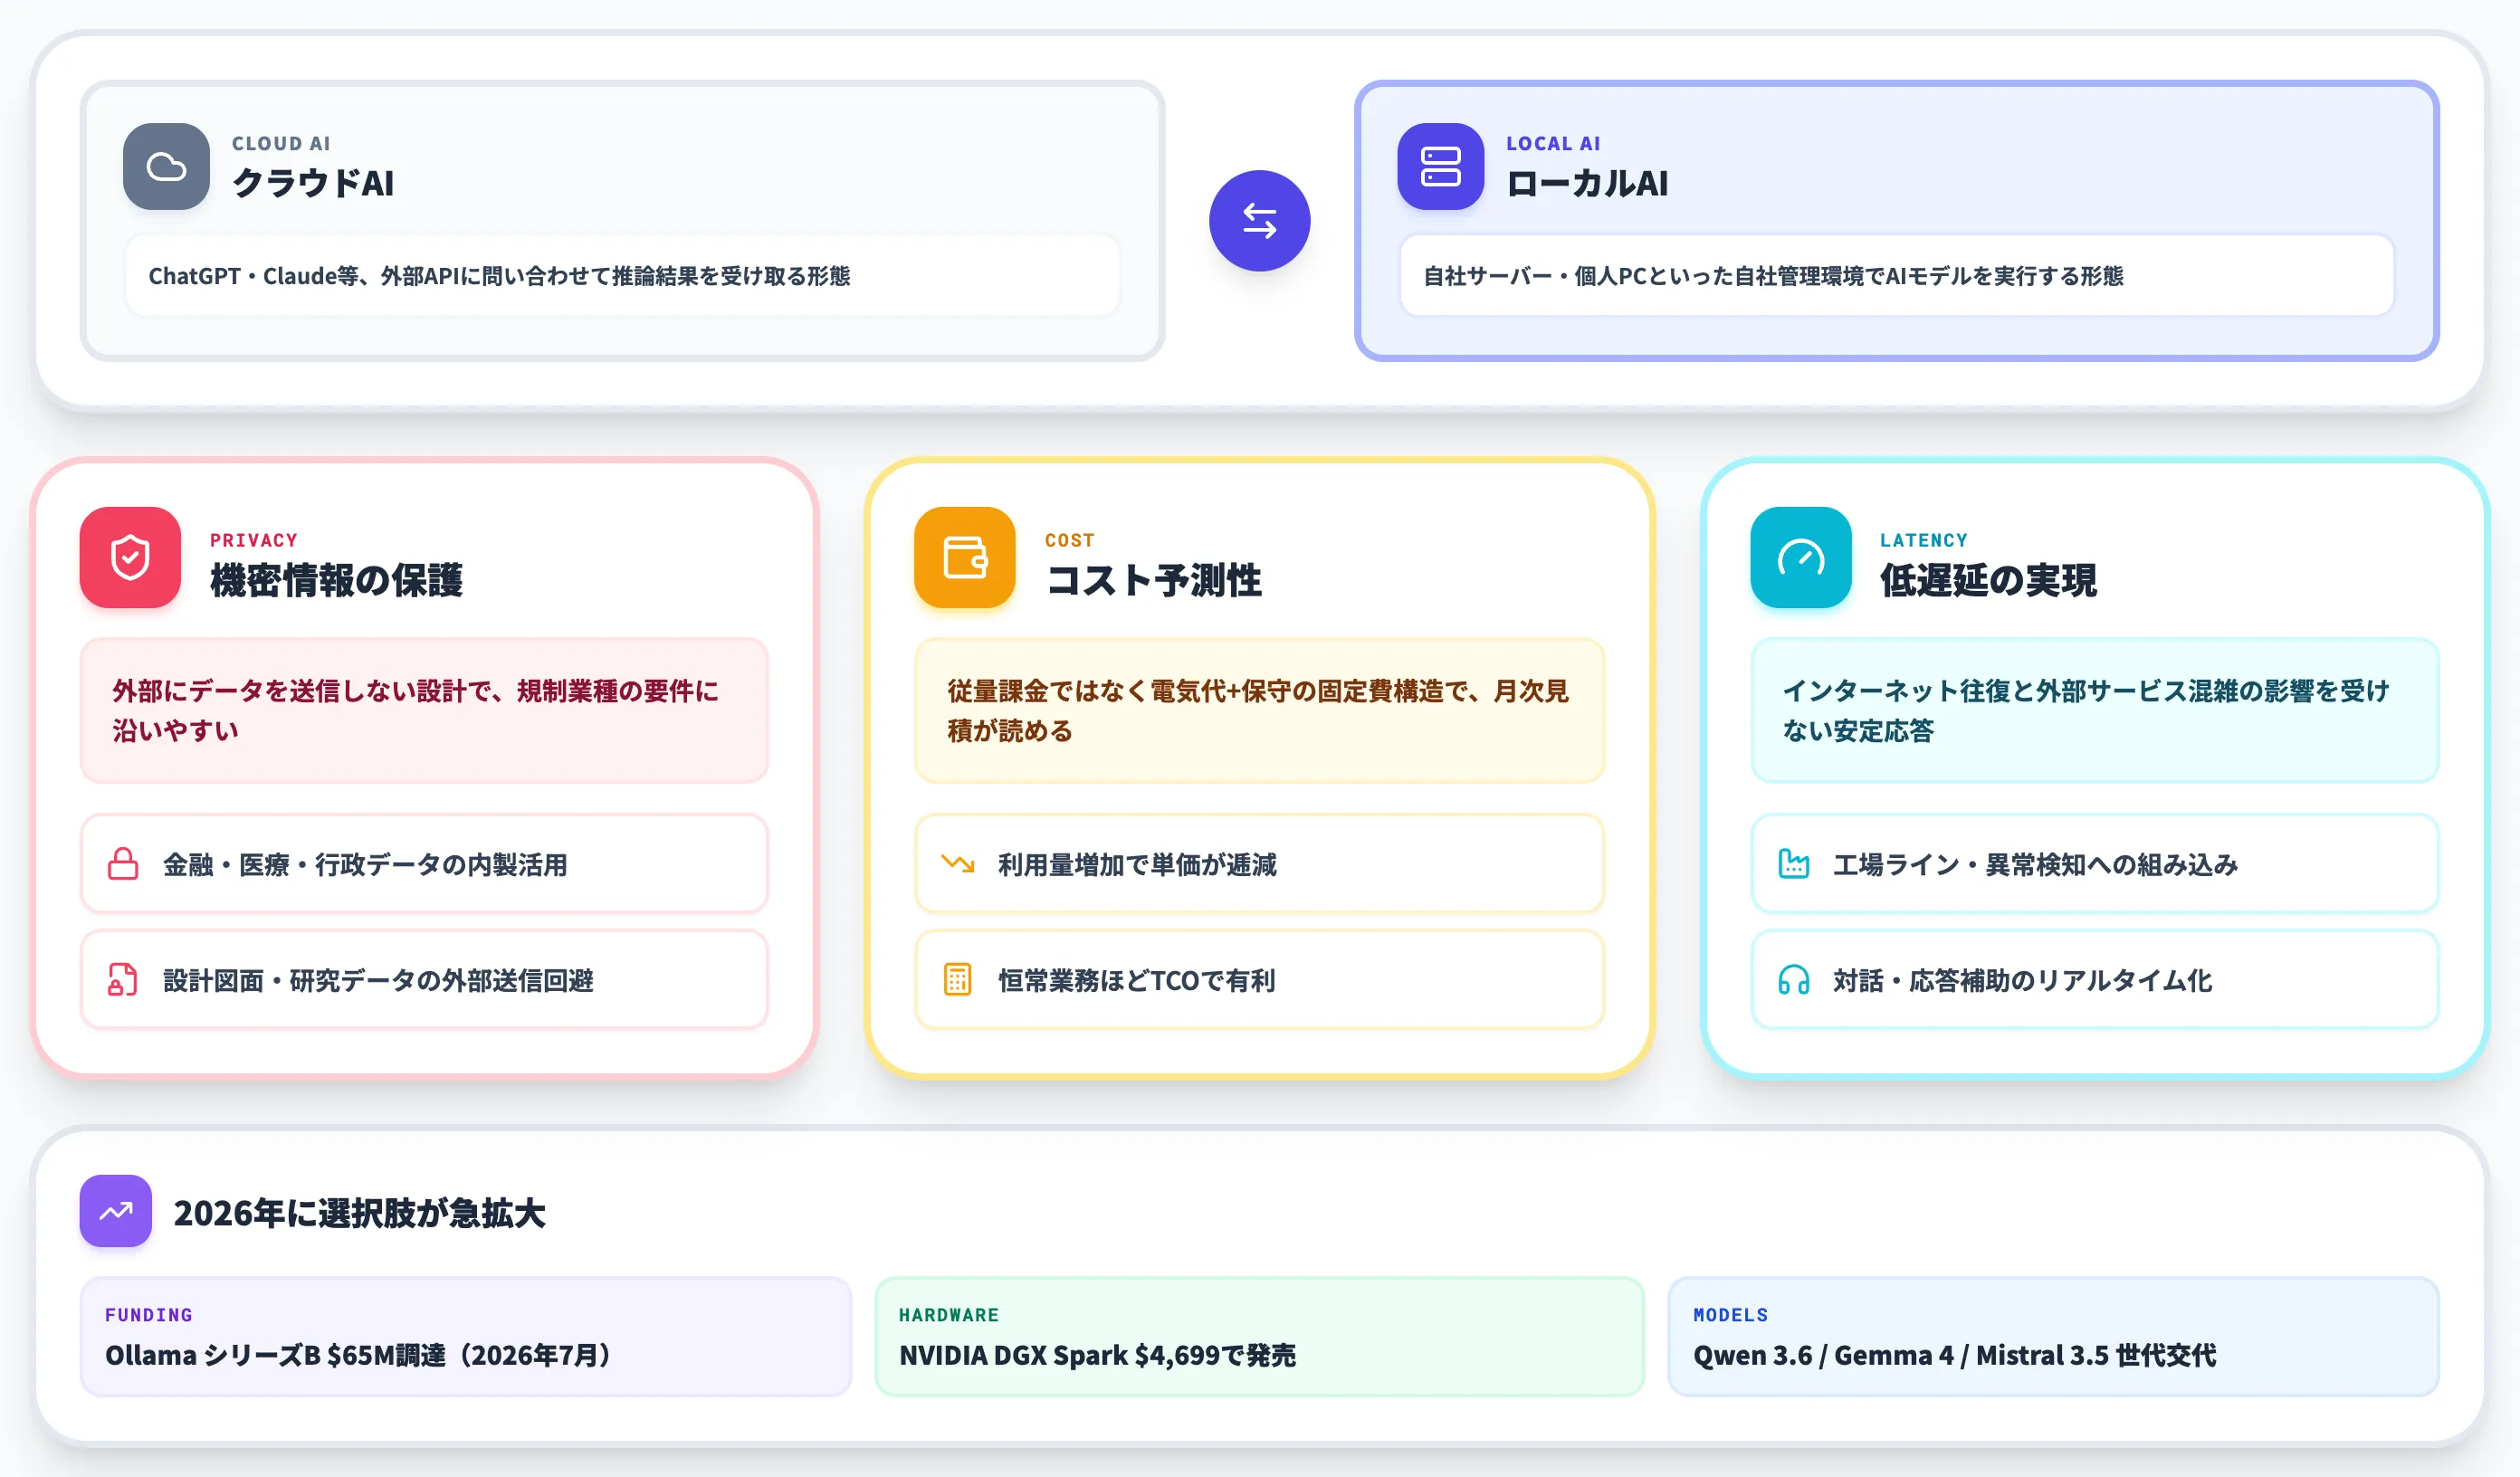Click the cloud icon beside クラウドAI
This screenshot has height=1477, width=2520.
click(166, 166)
